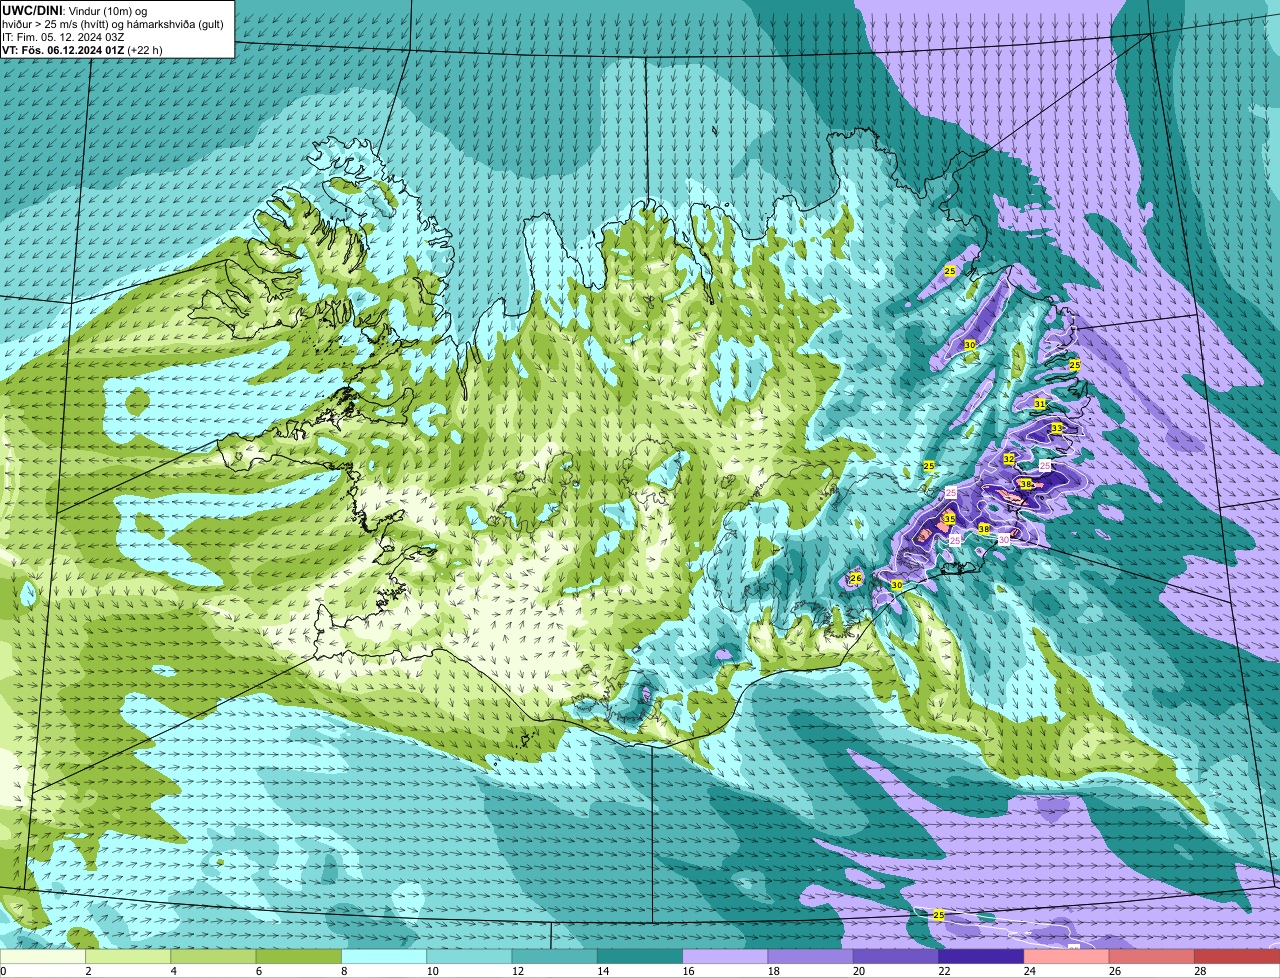Click the red 28+ legend swatch
The width and height of the screenshot is (1280, 978).
click(x=1237, y=957)
